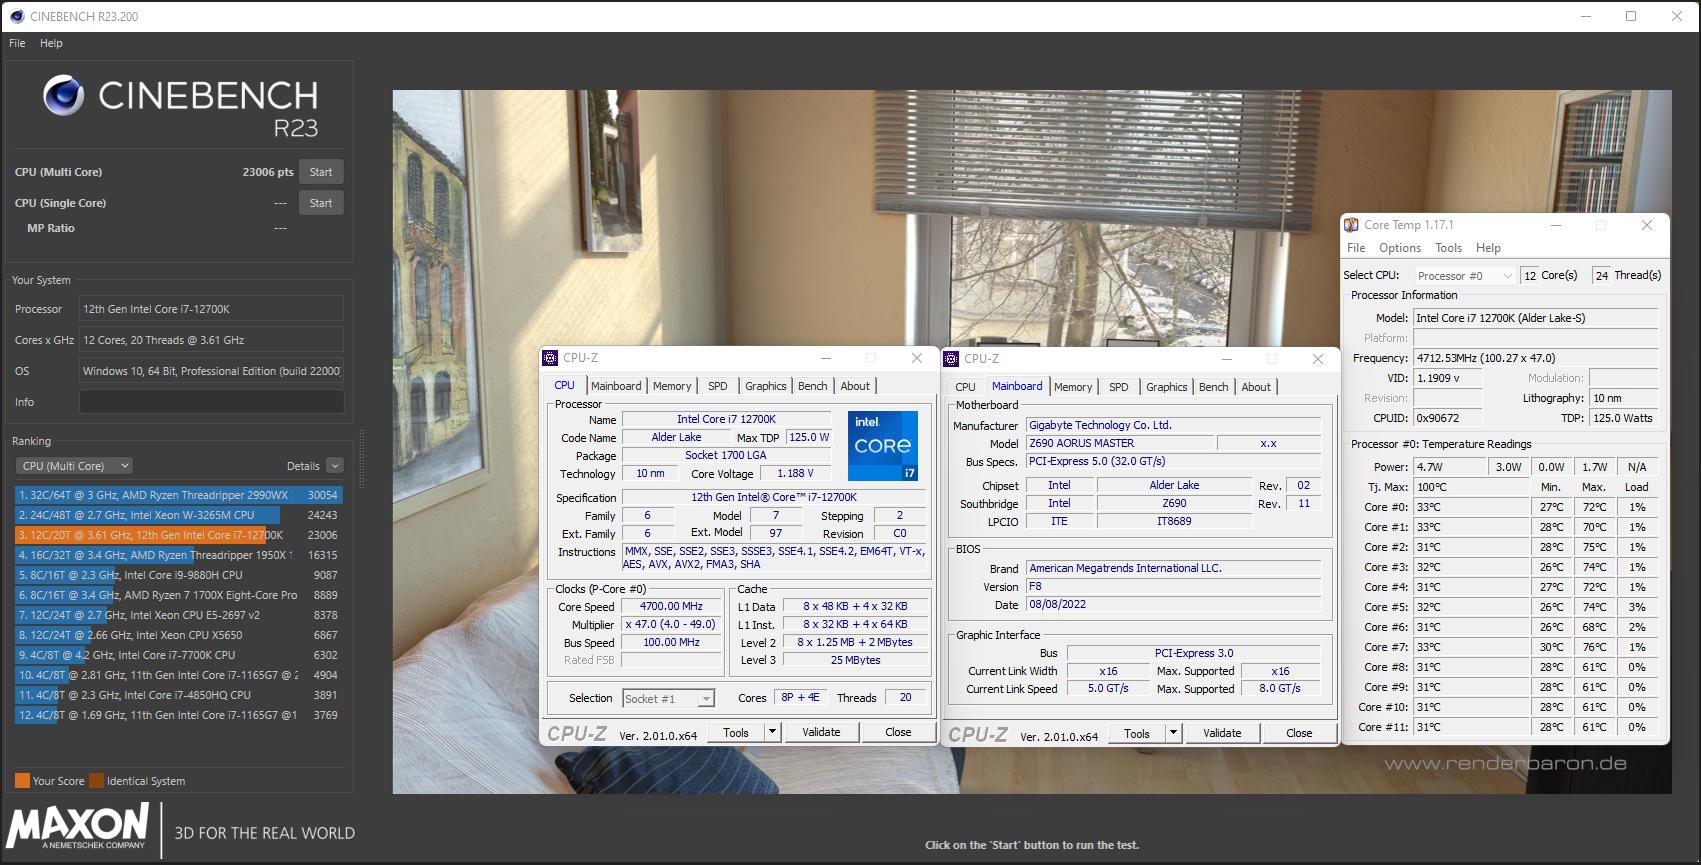Click the Core Temp Frequency value field

point(1536,358)
